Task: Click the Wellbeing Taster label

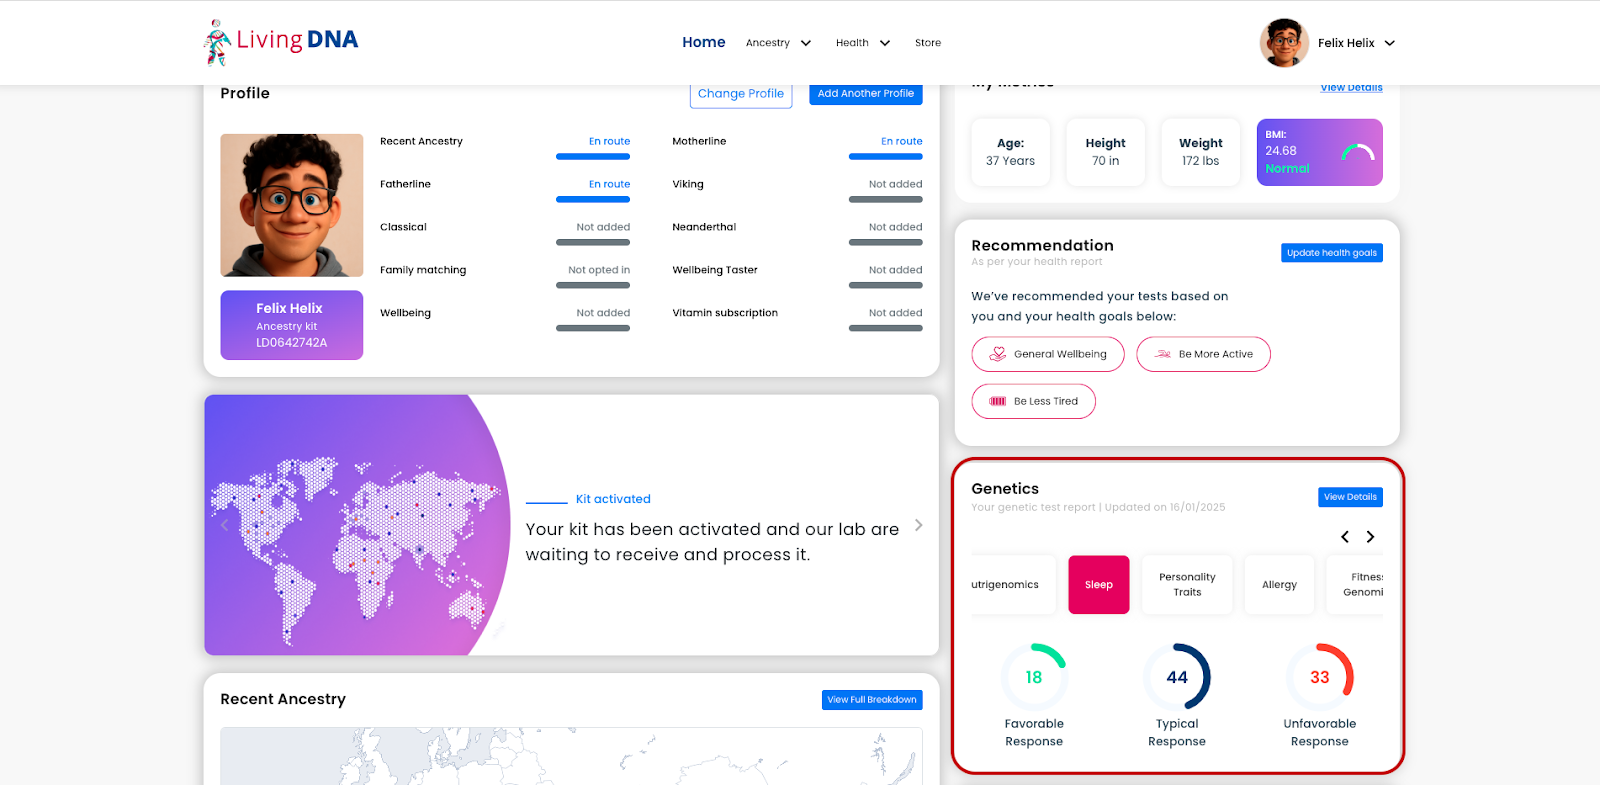Action: [715, 270]
